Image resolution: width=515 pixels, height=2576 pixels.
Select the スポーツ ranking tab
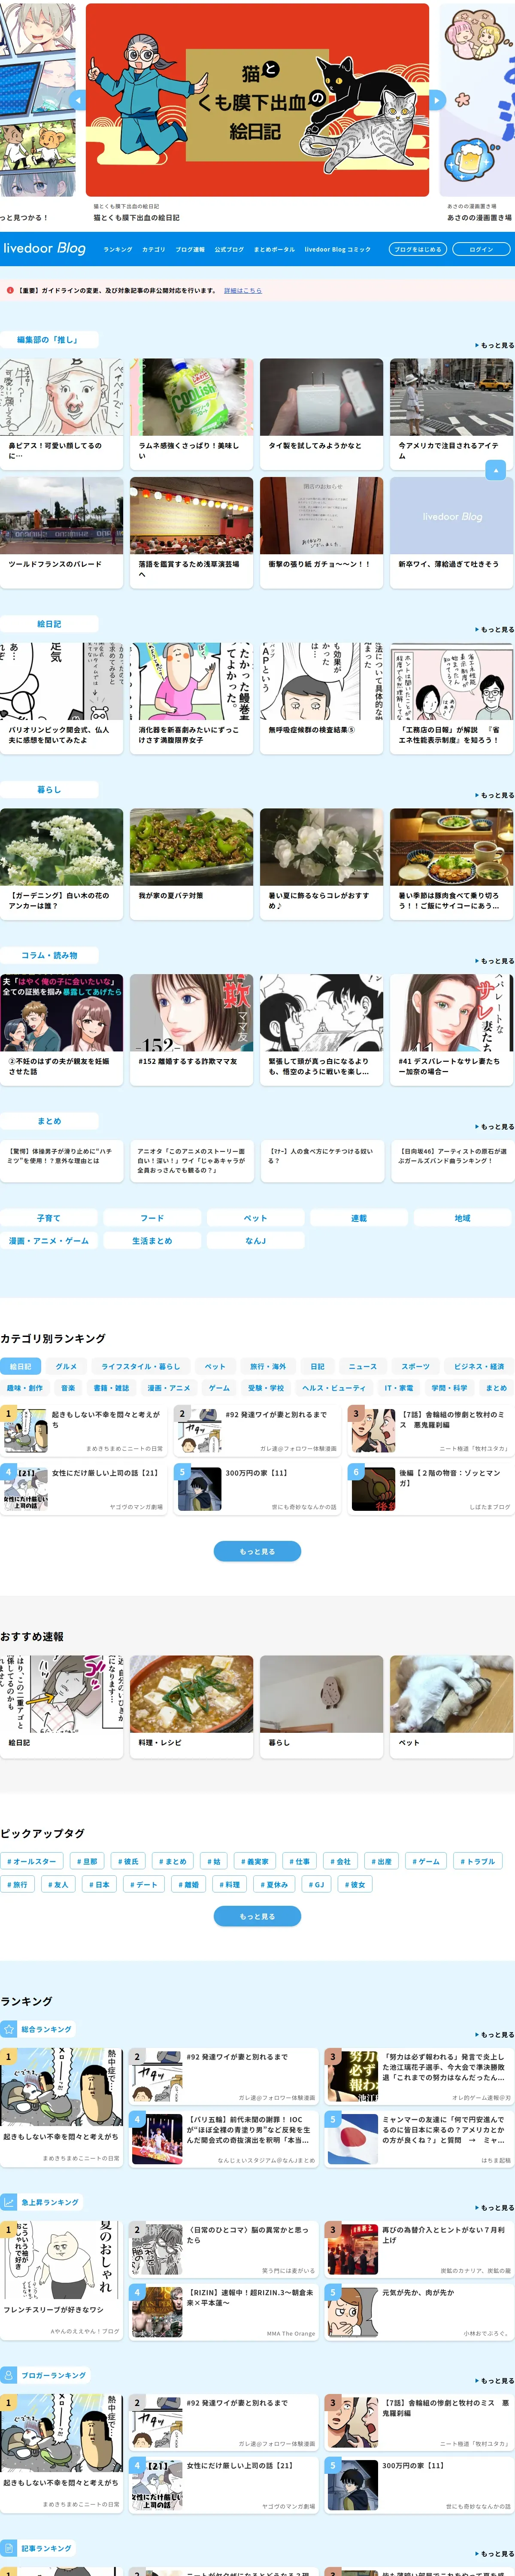click(416, 1366)
